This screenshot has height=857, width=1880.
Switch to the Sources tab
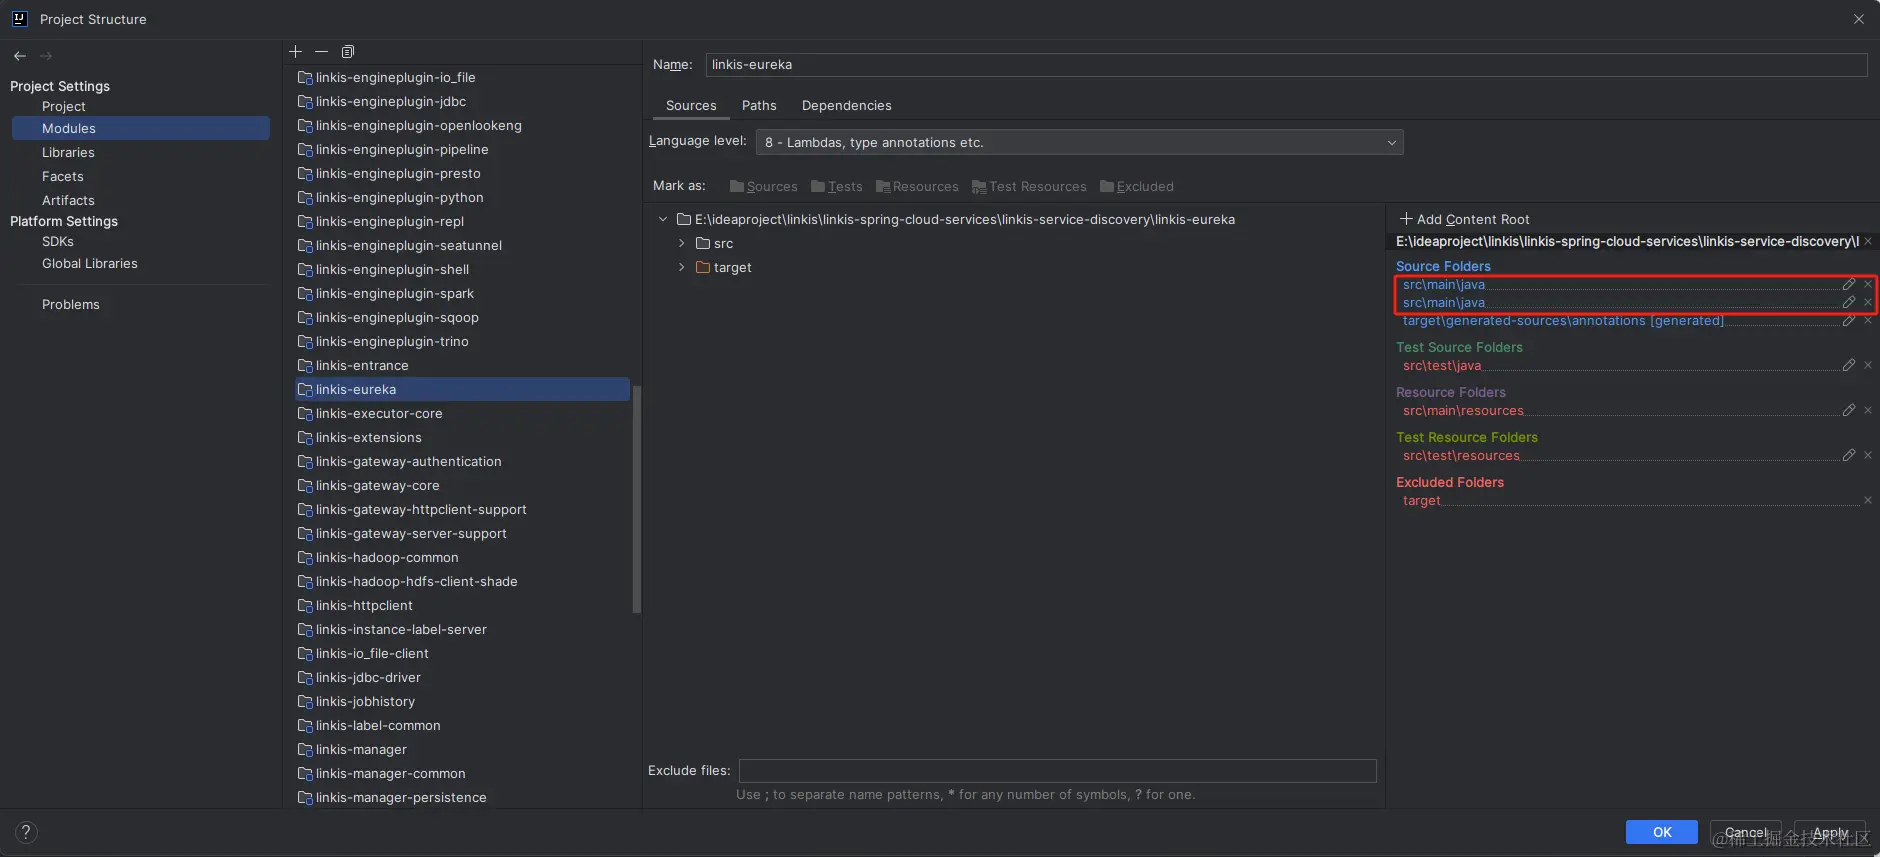point(691,105)
